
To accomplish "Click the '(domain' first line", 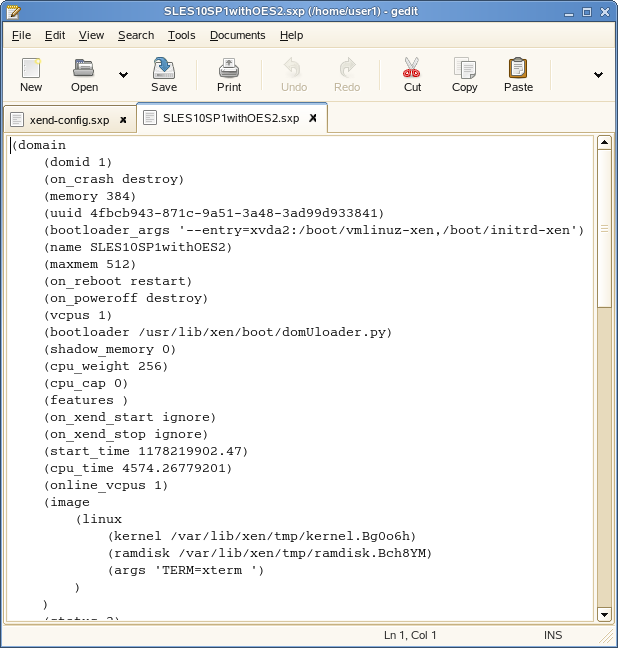I will coord(38,145).
